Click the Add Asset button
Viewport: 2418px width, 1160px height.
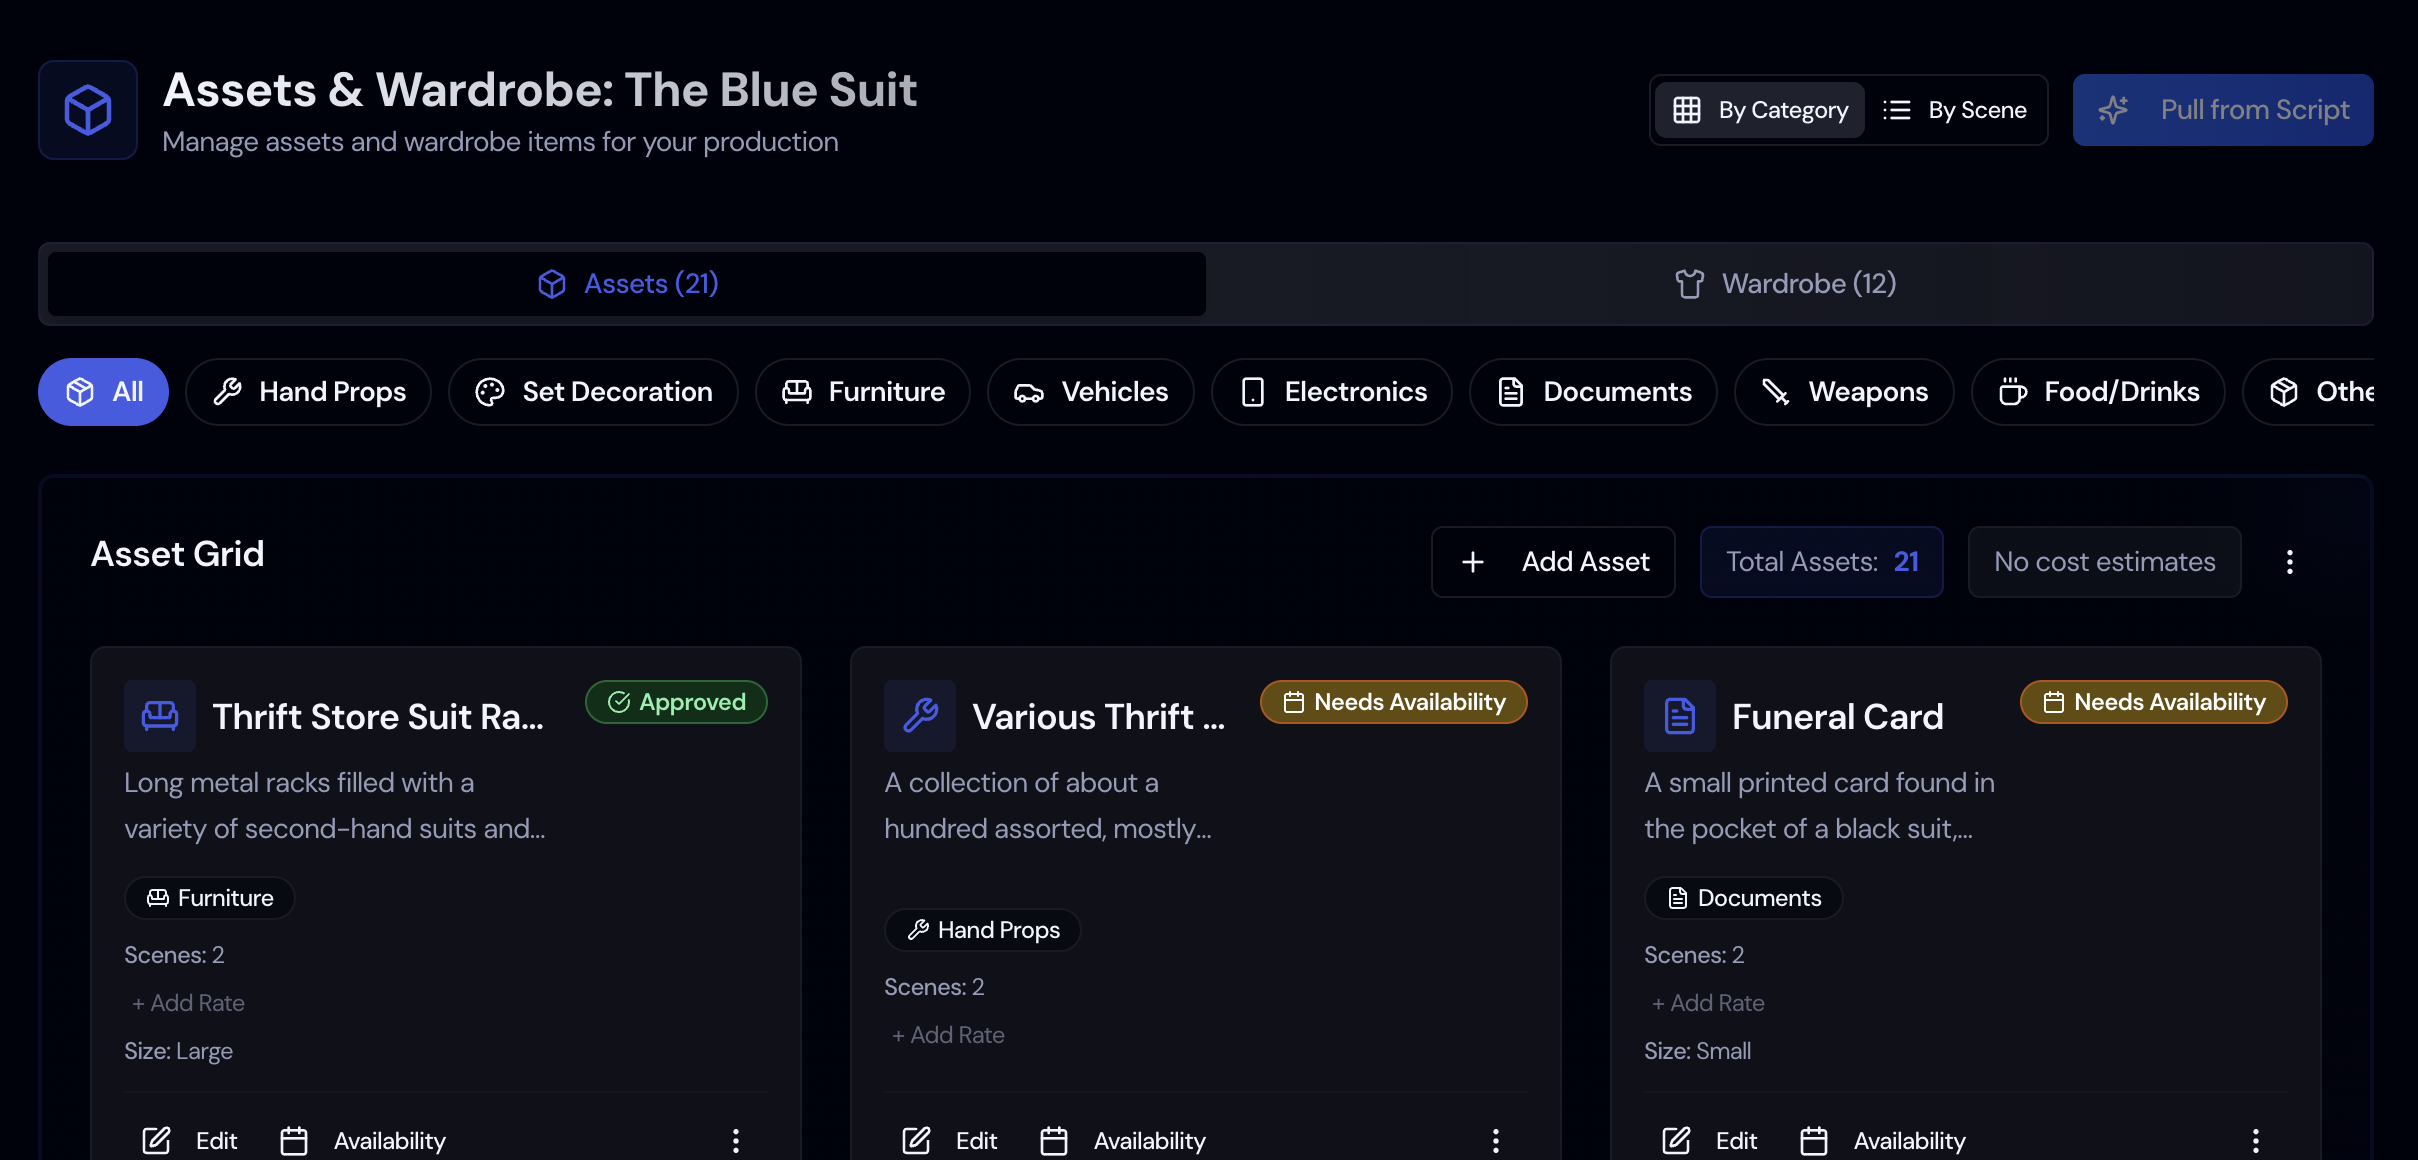click(x=1553, y=562)
